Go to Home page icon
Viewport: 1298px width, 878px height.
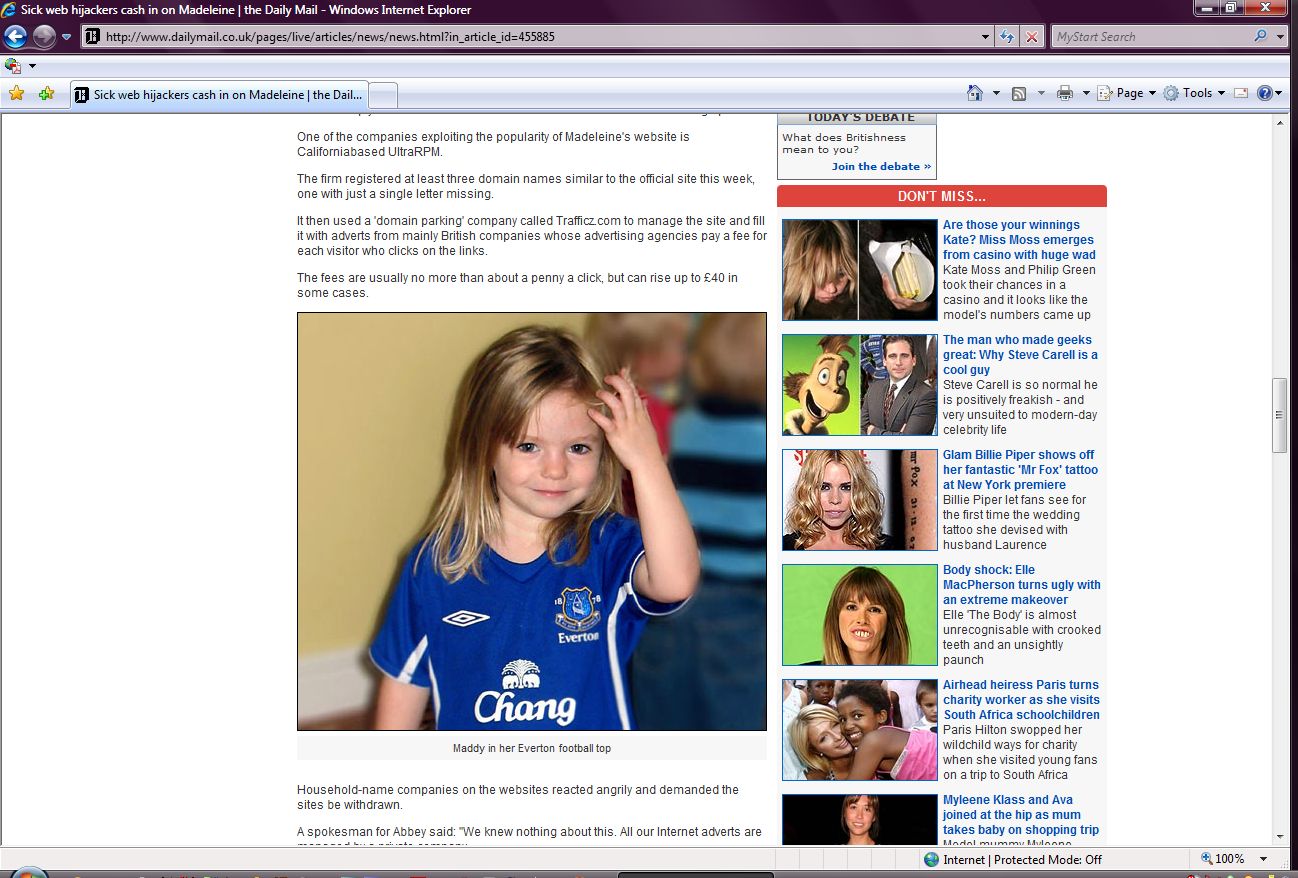click(975, 93)
